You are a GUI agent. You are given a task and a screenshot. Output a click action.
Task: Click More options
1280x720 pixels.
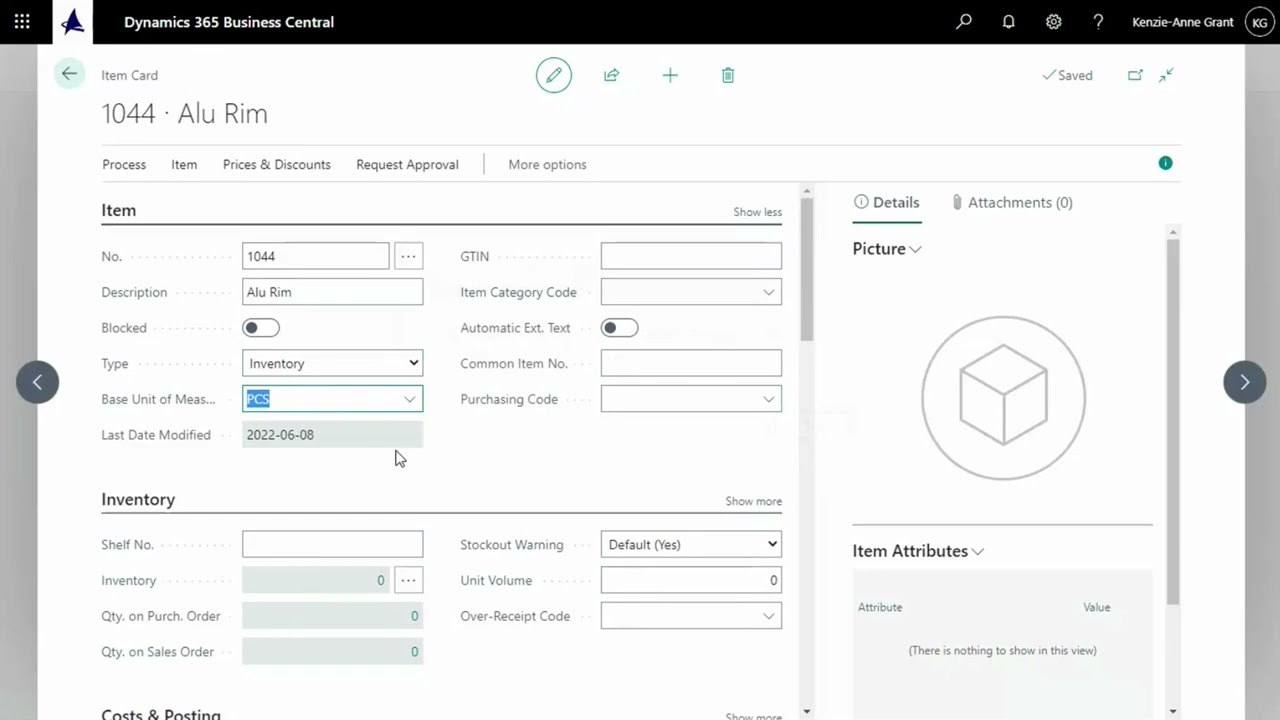547,164
